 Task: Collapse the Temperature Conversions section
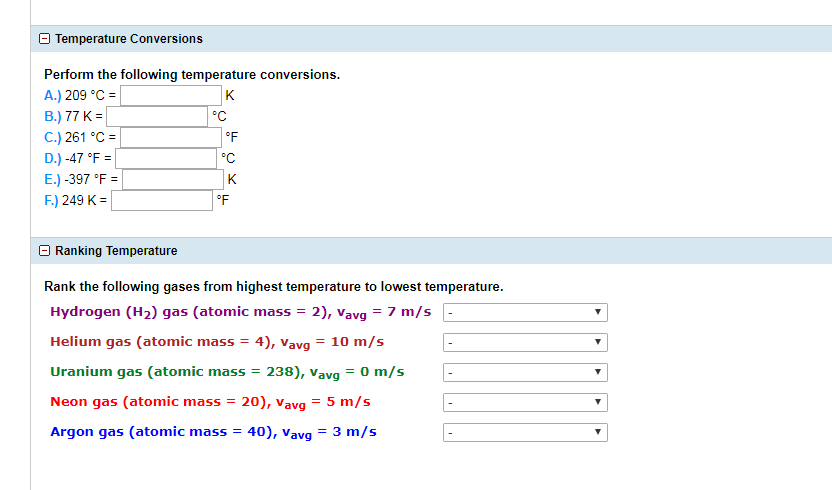[45, 39]
